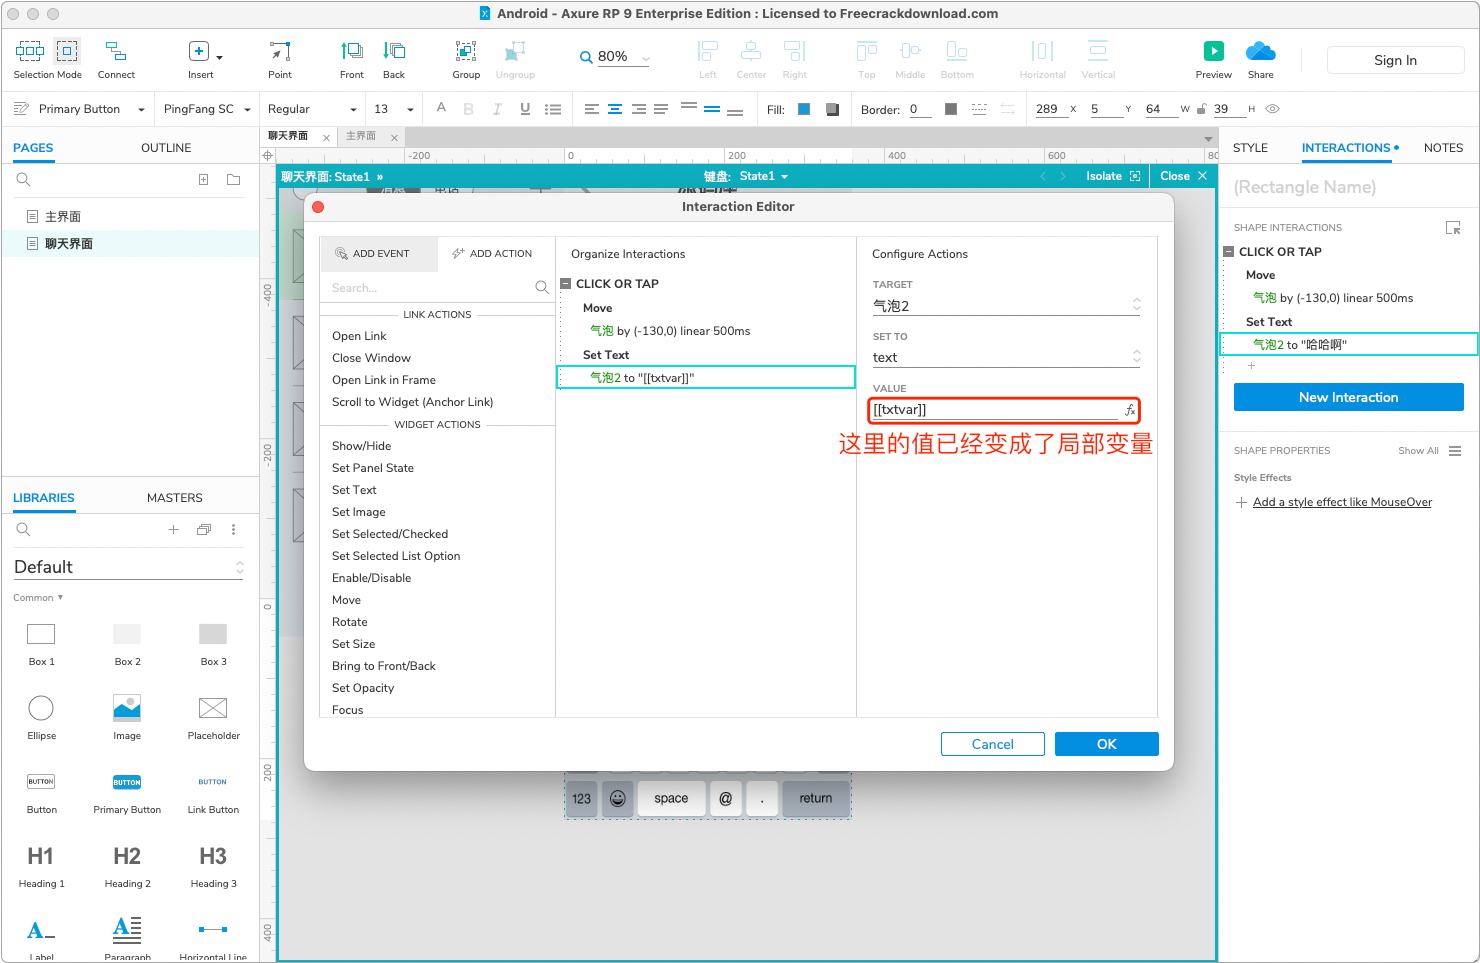Click the border color swatch
This screenshot has height=963, width=1480.
pos(951,109)
